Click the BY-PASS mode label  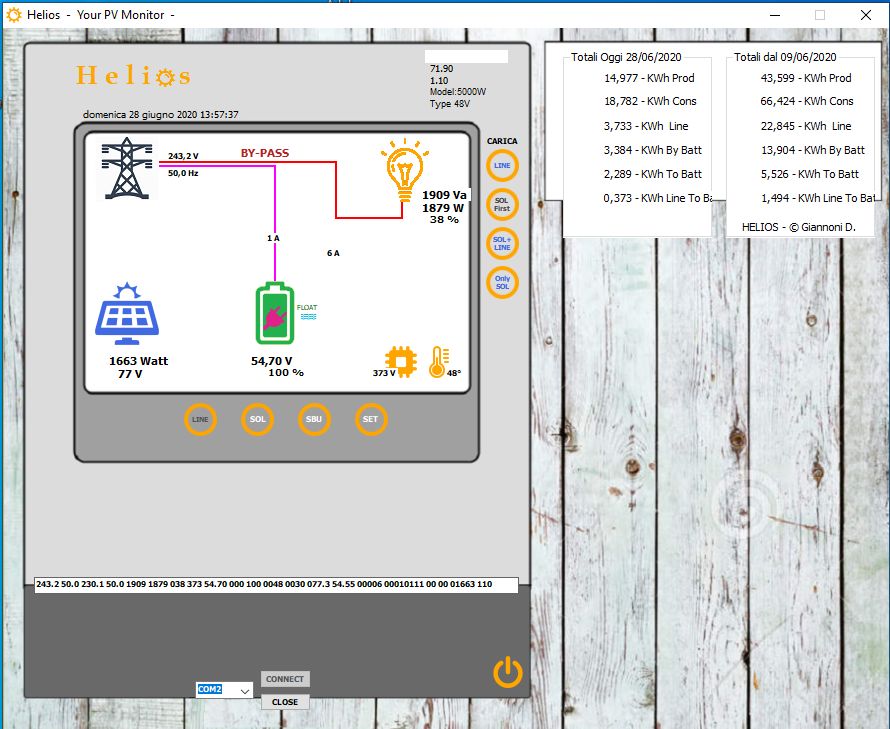[x=265, y=153]
